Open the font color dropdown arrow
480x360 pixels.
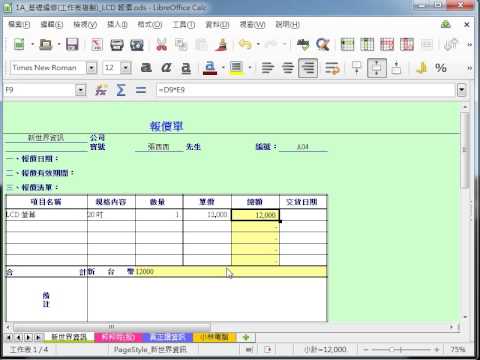(x=223, y=68)
